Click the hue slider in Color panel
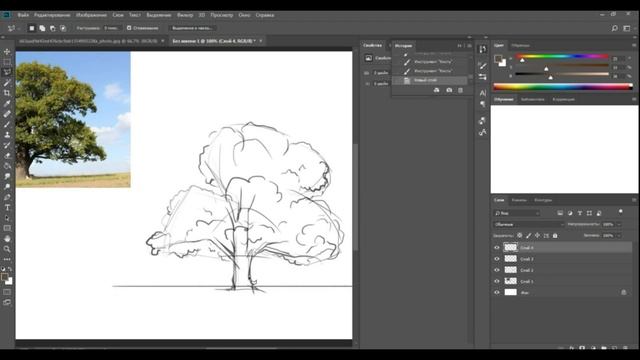Screen dimensions: 640x360 [562, 56]
